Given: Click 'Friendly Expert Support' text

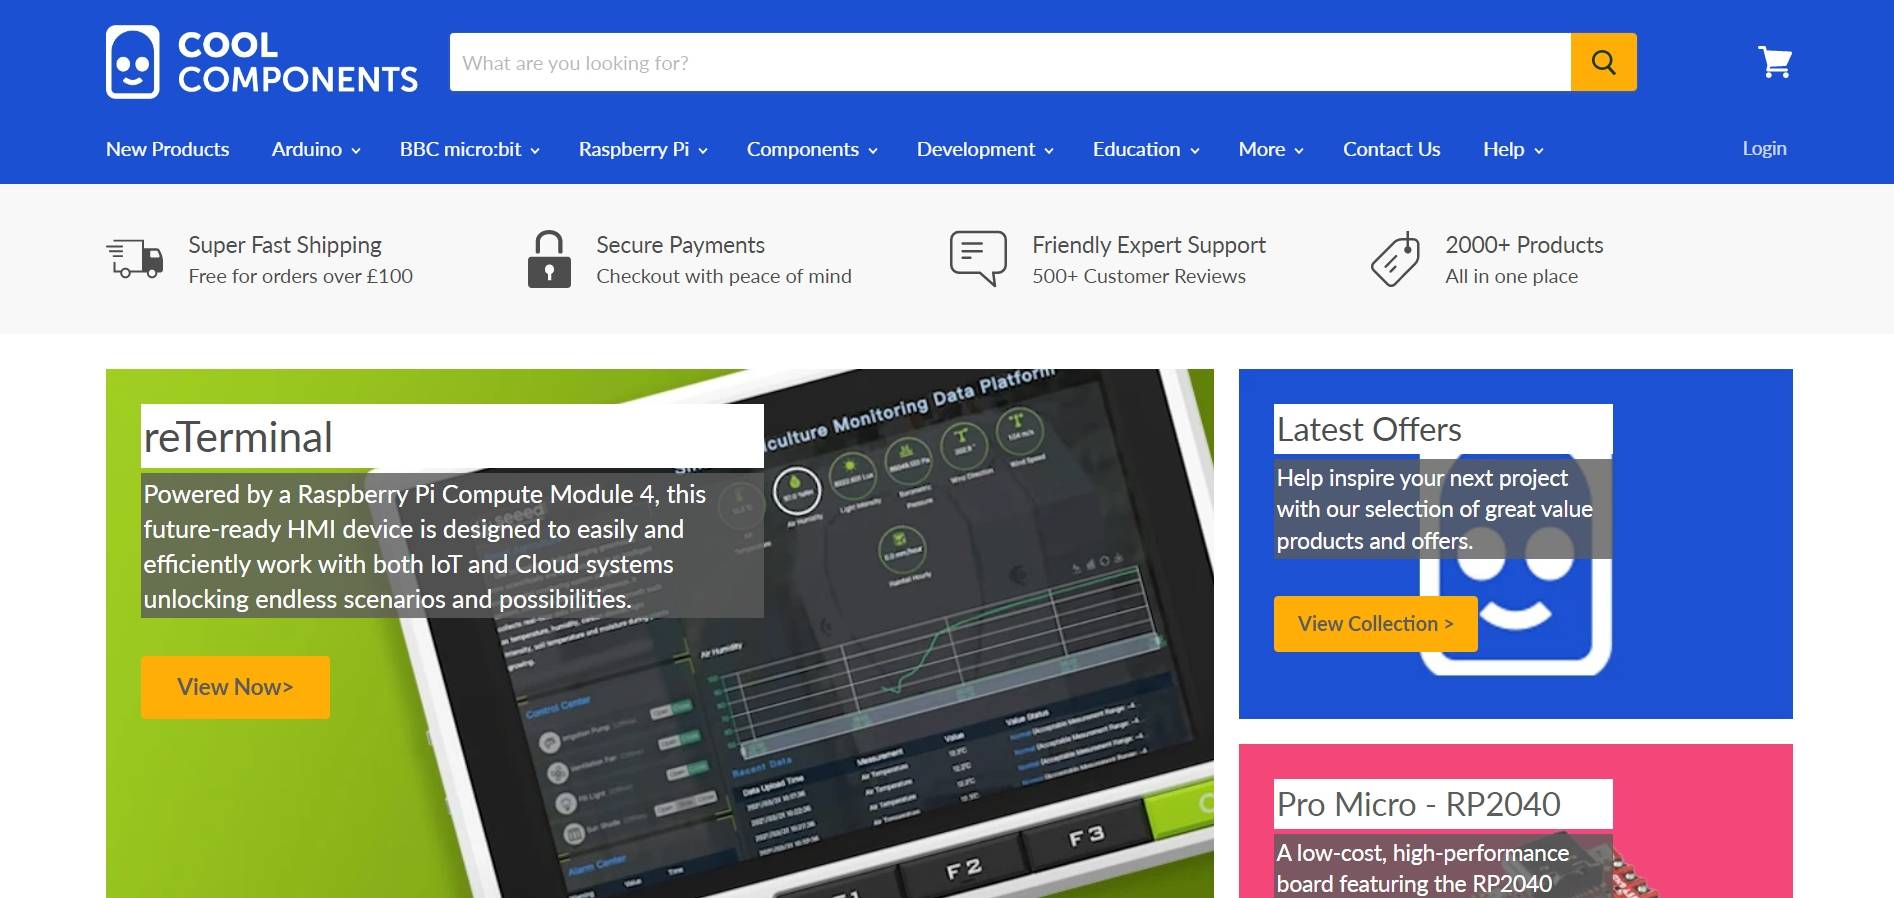Looking at the screenshot, I should tap(1149, 245).
